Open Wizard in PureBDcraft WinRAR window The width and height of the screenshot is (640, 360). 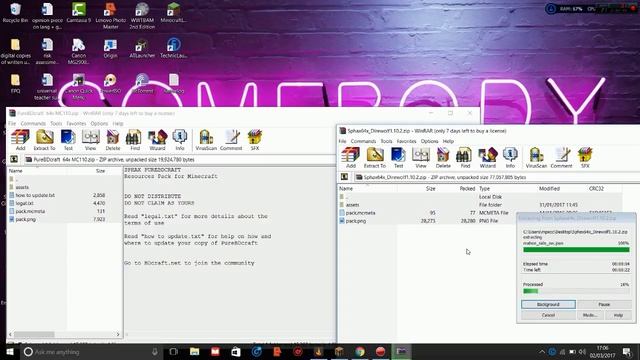(x=157, y=140)
